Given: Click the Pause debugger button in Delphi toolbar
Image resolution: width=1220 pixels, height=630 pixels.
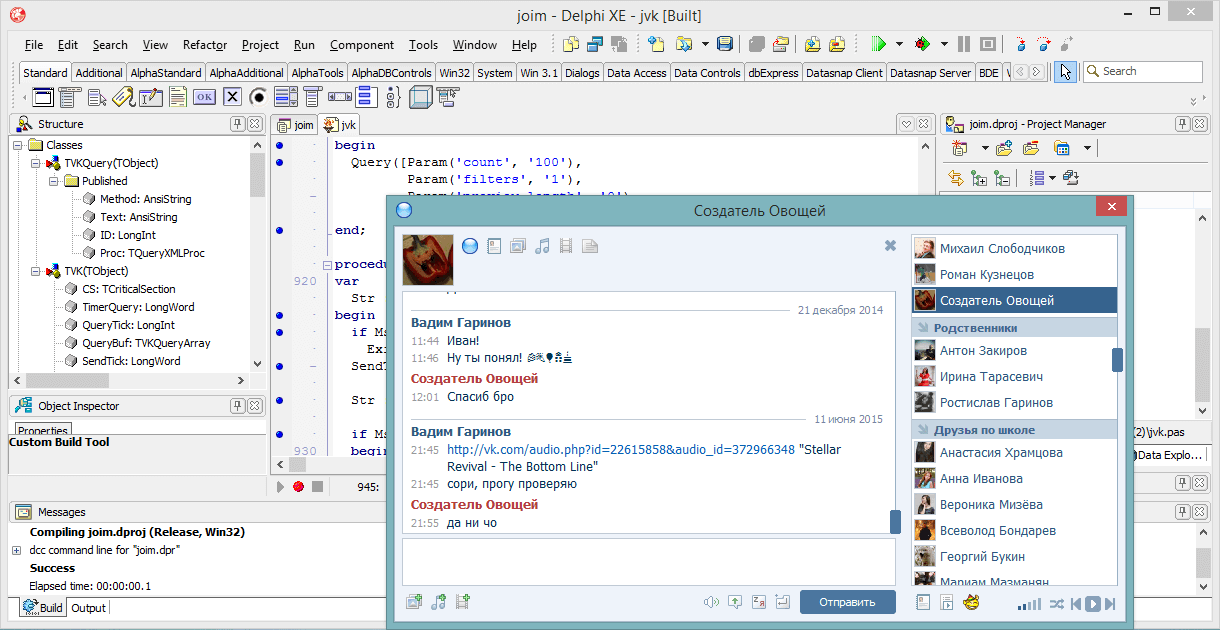Looking at the screenshot, I should pos(964,44).
